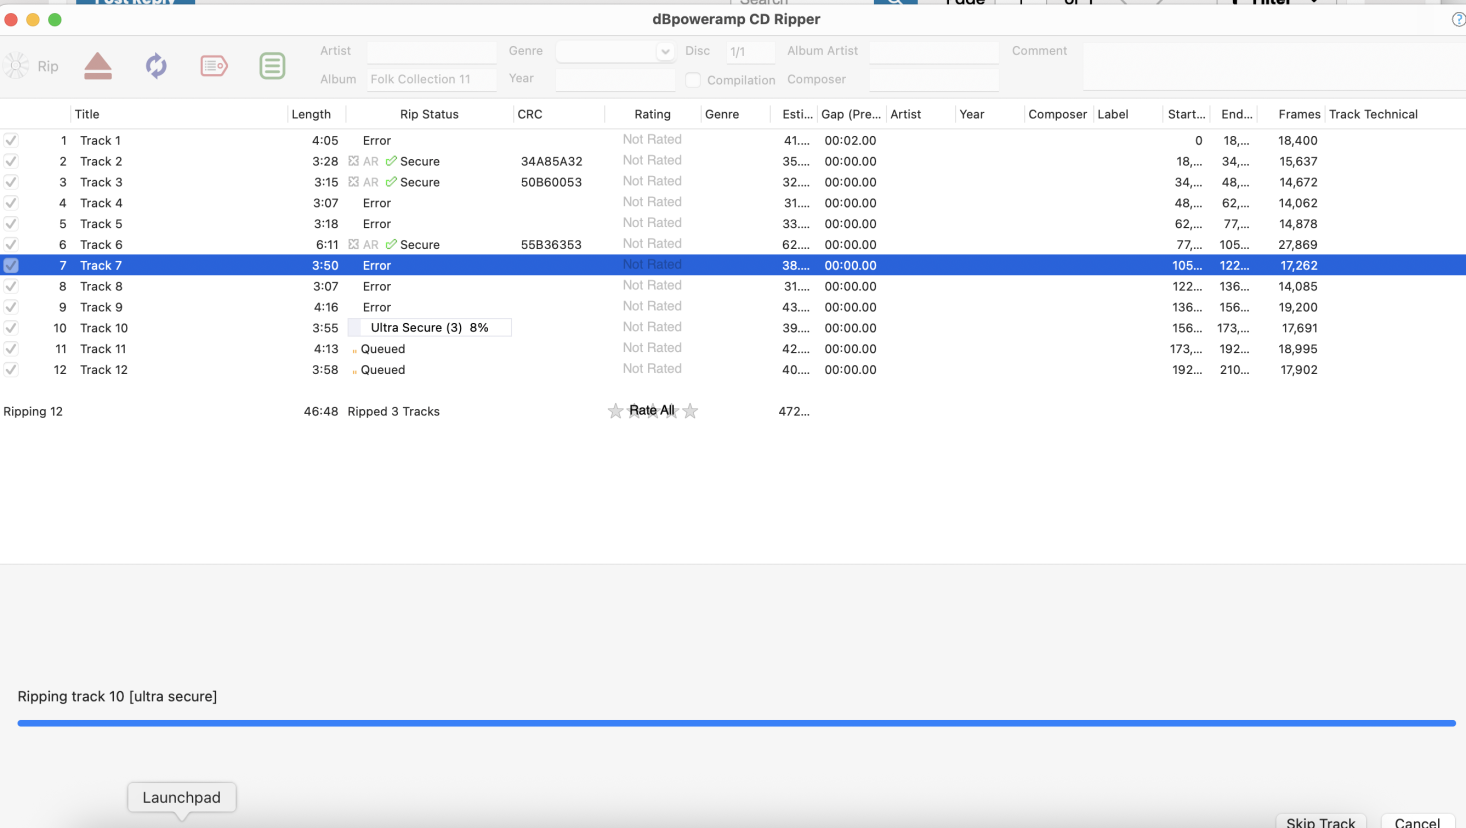Screen dimensions: 1466x828
Task: Click the Length column header
Action: (x=311, y=114)
